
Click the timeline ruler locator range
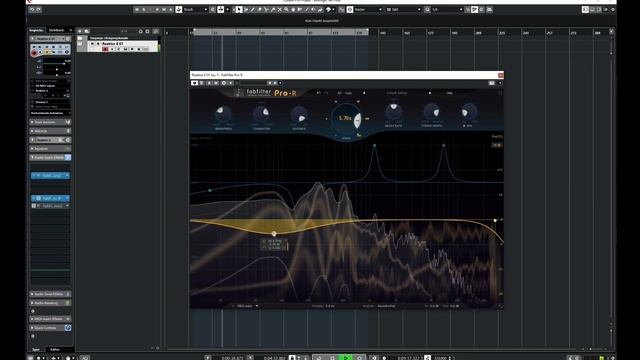pyautogui.click(x=280, y=32)
